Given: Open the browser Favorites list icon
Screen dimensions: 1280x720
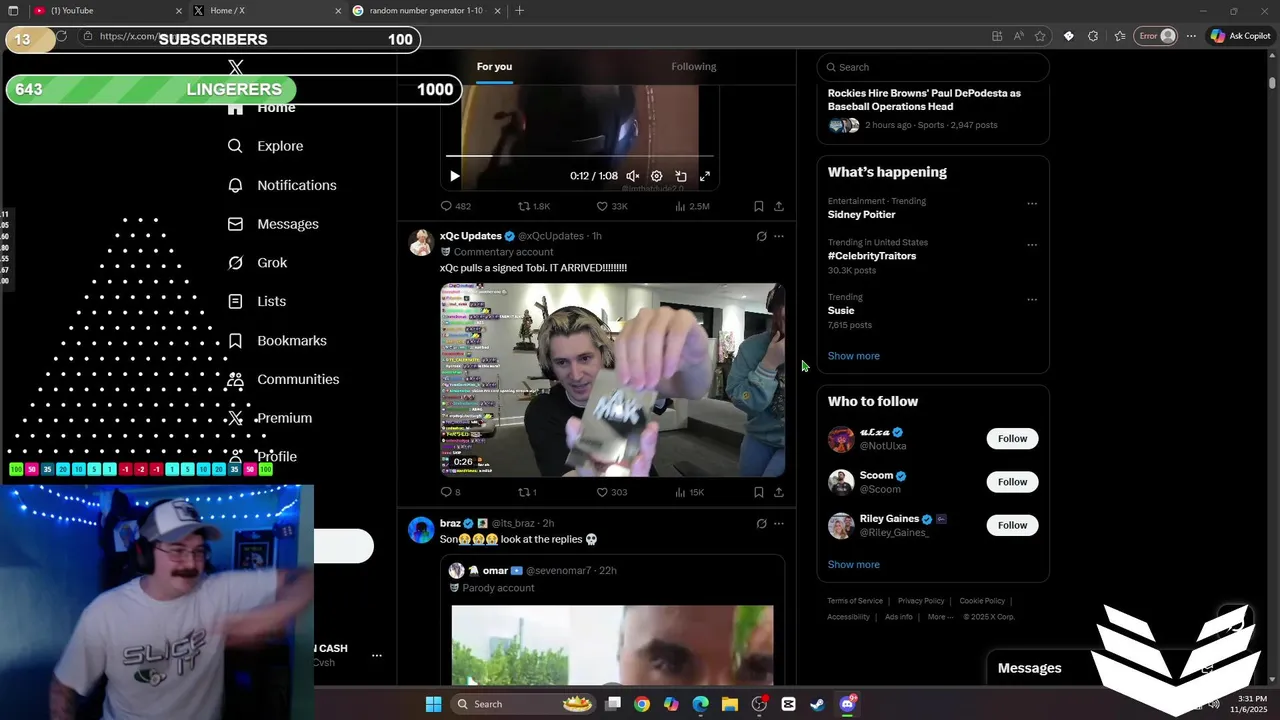Looking at the screenshot, I should tap(1120, 36).
